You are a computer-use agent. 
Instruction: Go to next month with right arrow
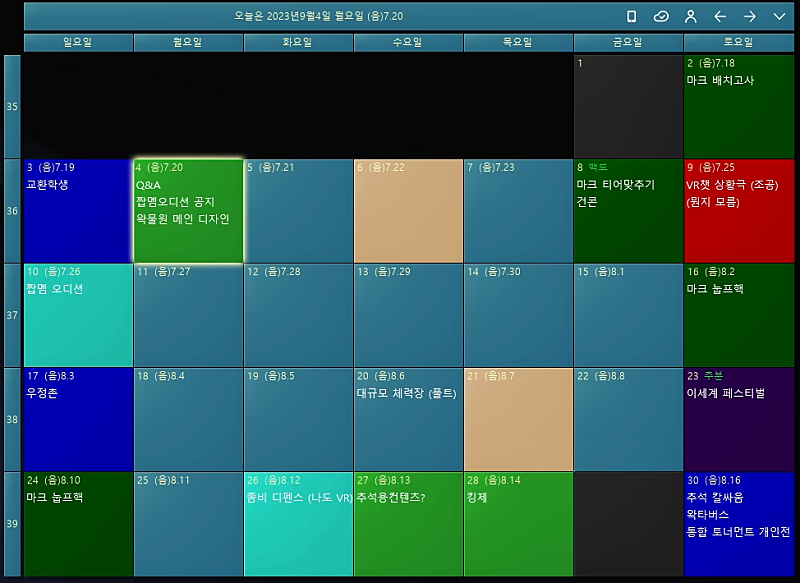click(x=749, y=17)
